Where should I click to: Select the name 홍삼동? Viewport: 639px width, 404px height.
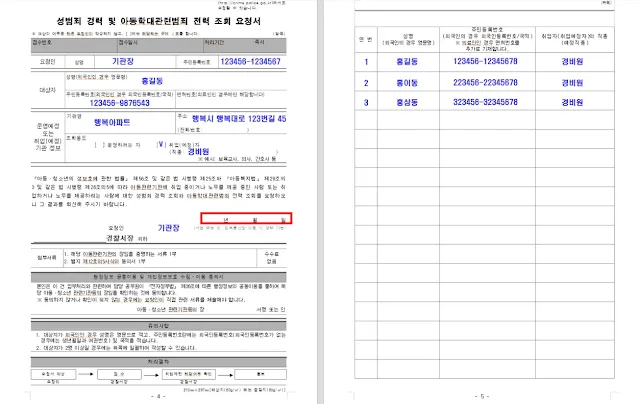coord(407,102)
